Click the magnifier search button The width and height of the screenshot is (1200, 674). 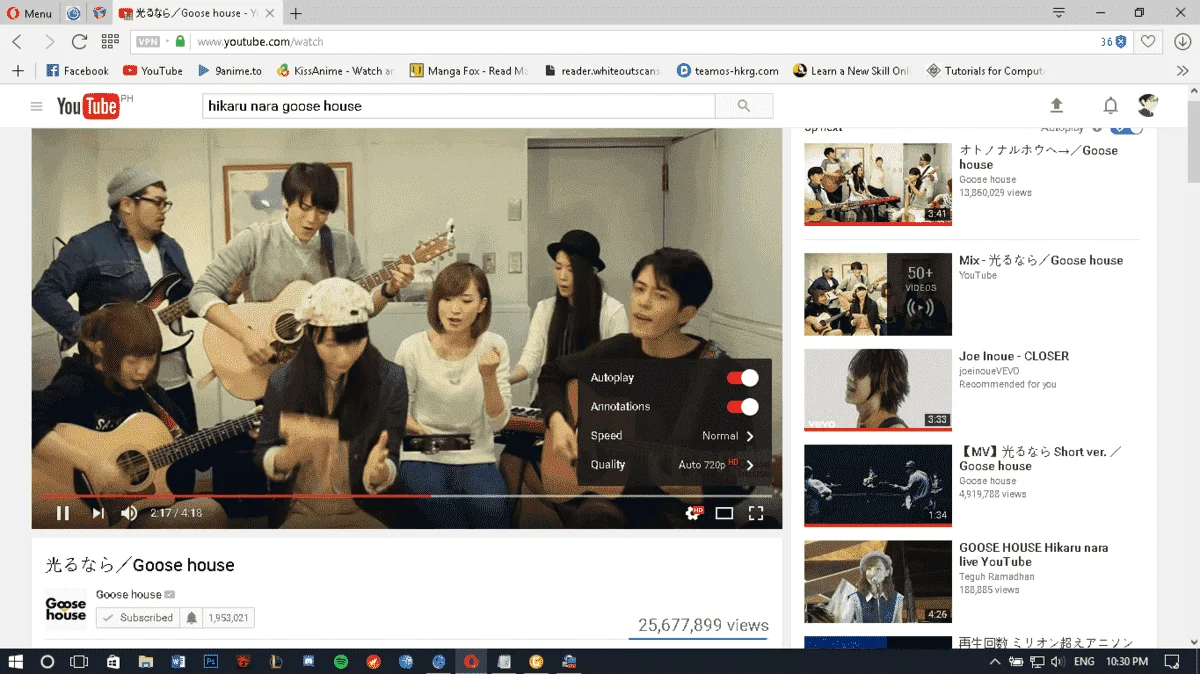pos(744,106)
